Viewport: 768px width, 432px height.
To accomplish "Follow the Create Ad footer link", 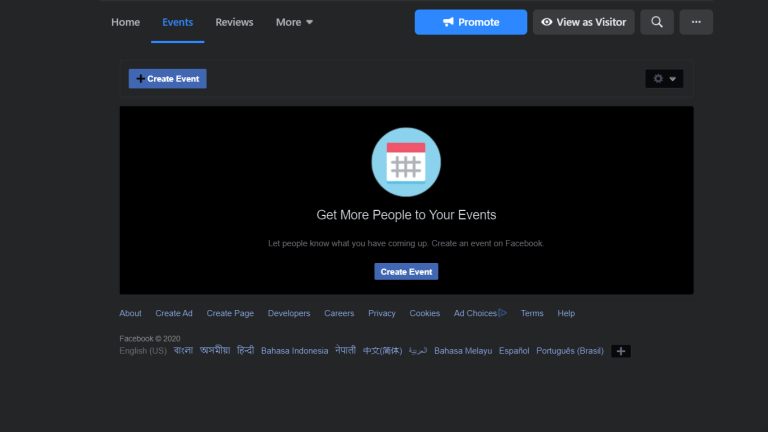I will click(x=174, y=313).
